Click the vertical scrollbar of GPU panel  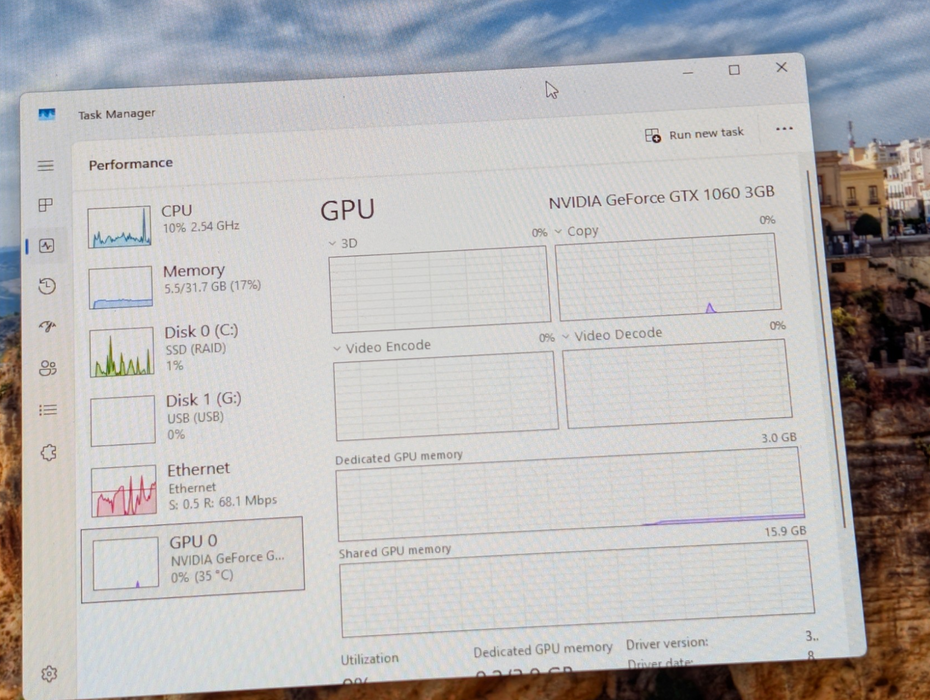click(x=826, y=350)
